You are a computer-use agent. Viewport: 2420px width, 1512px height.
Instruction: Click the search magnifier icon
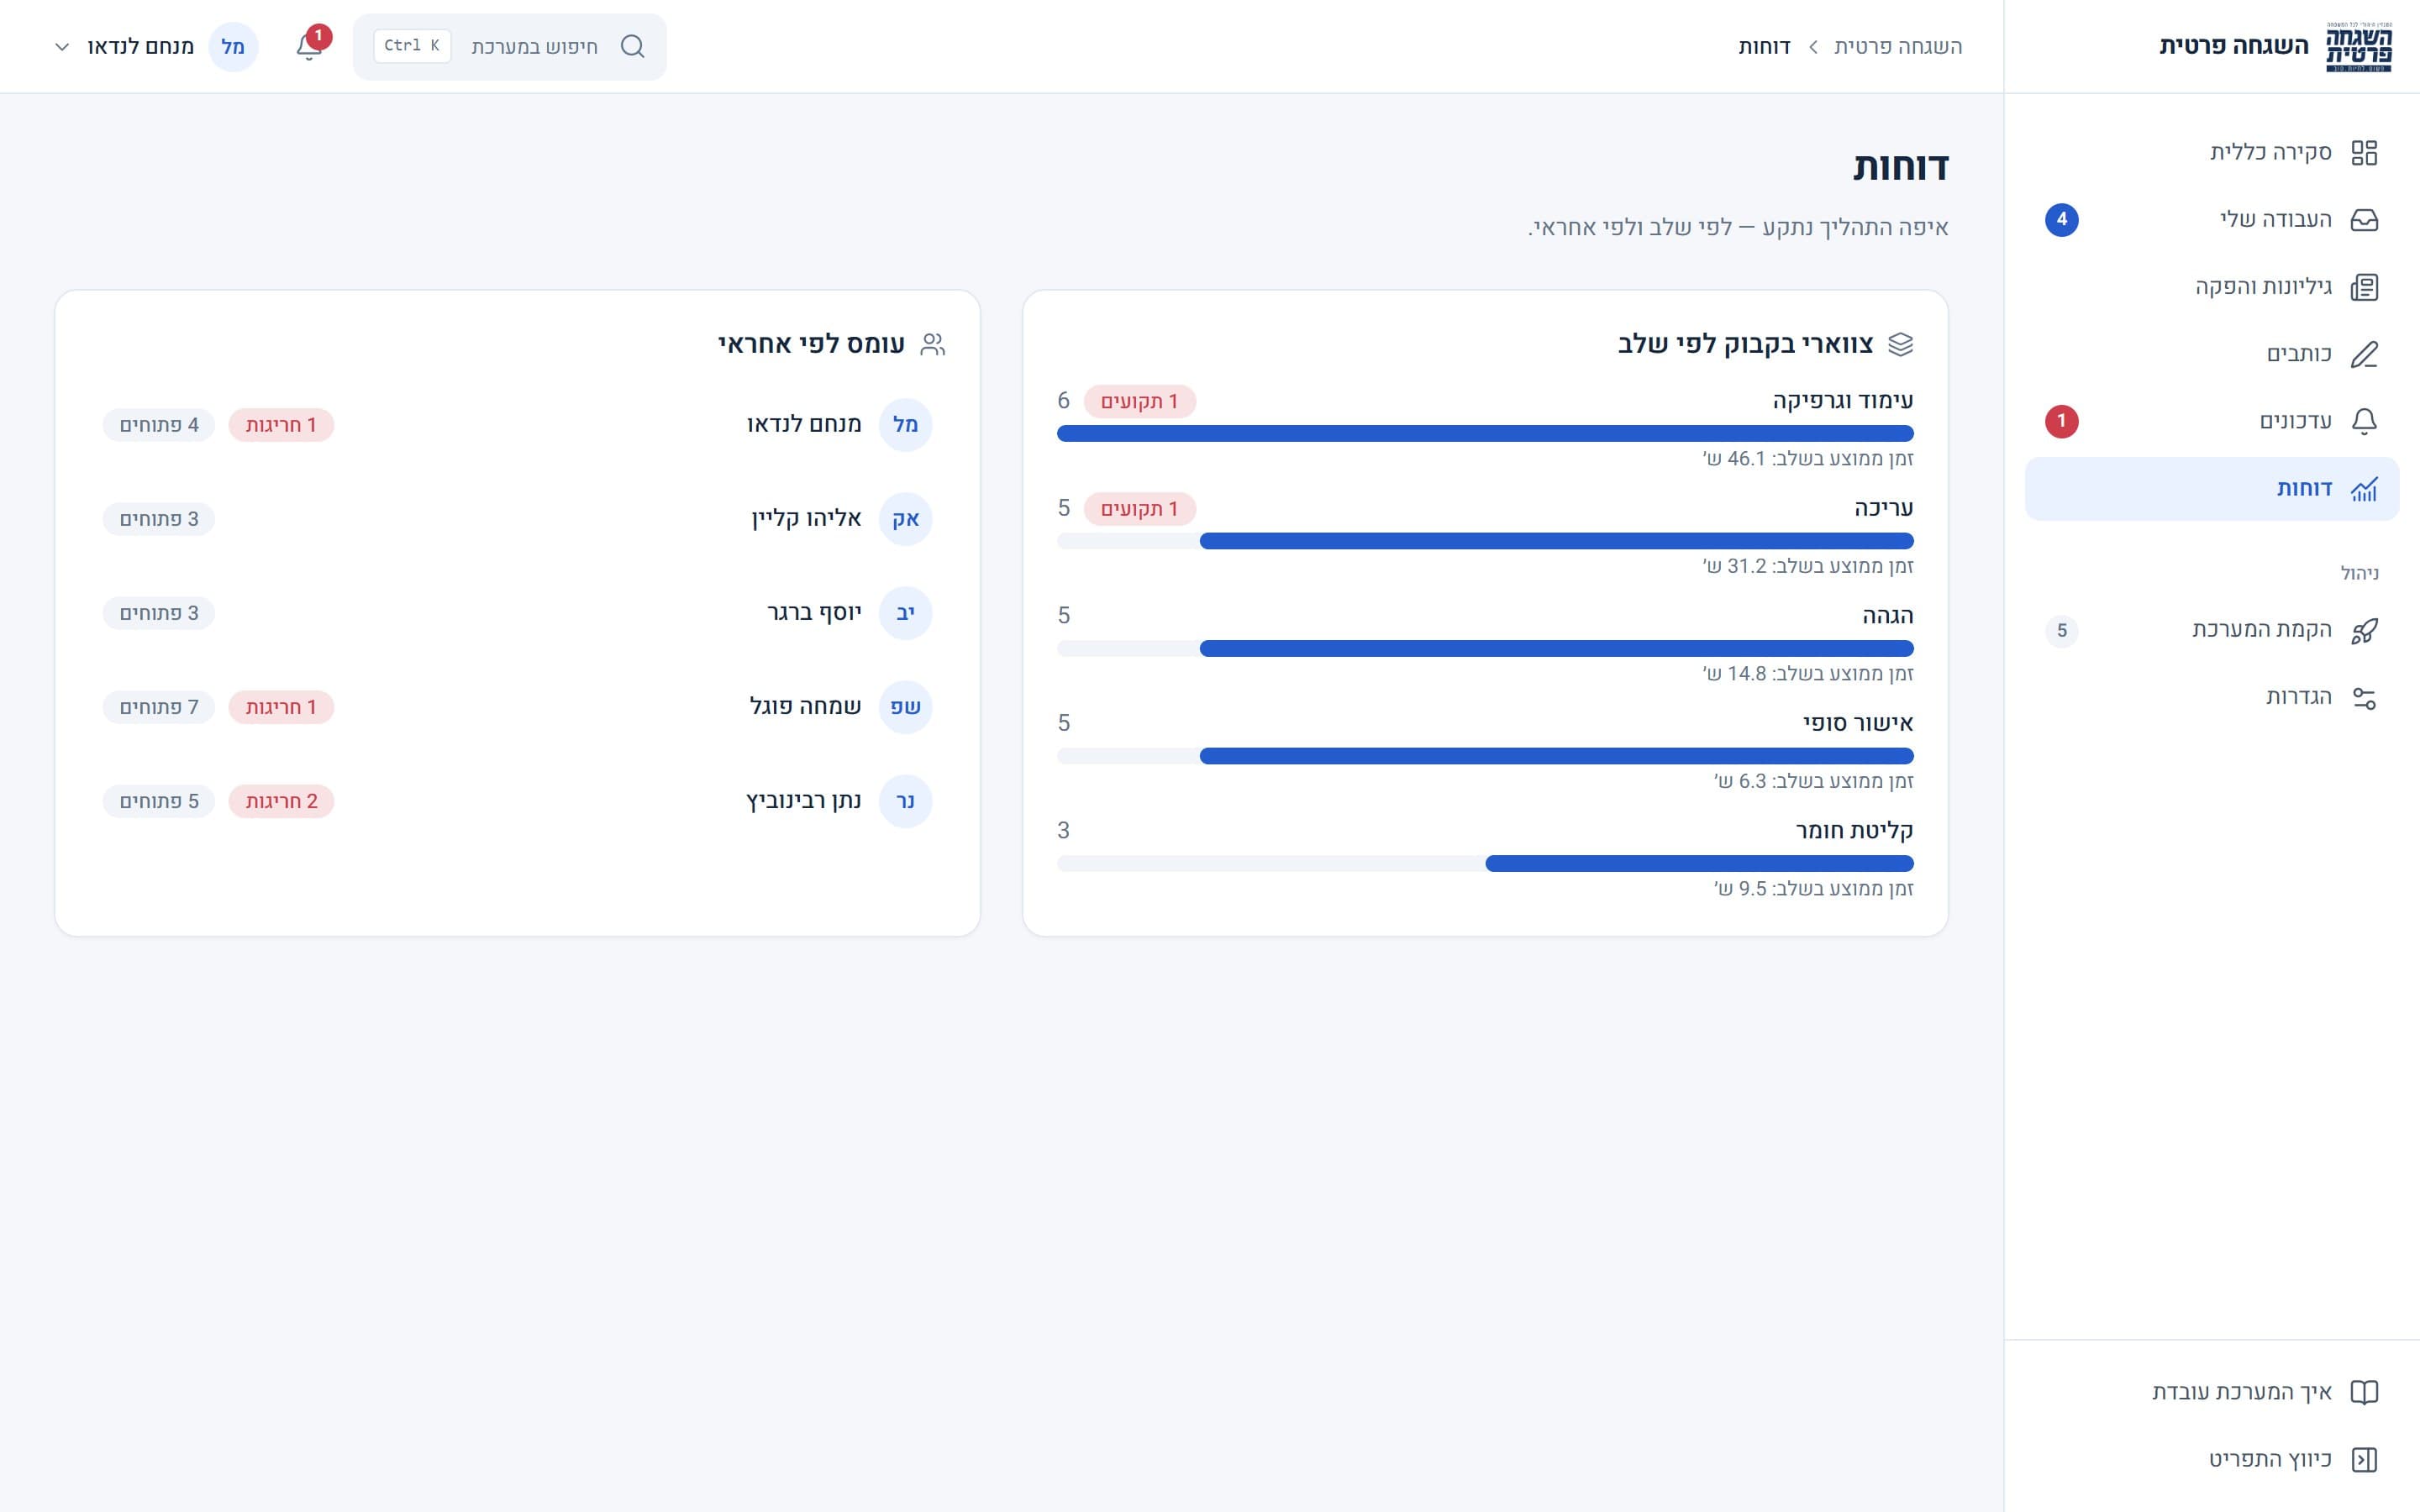click(x=632, y=47)
